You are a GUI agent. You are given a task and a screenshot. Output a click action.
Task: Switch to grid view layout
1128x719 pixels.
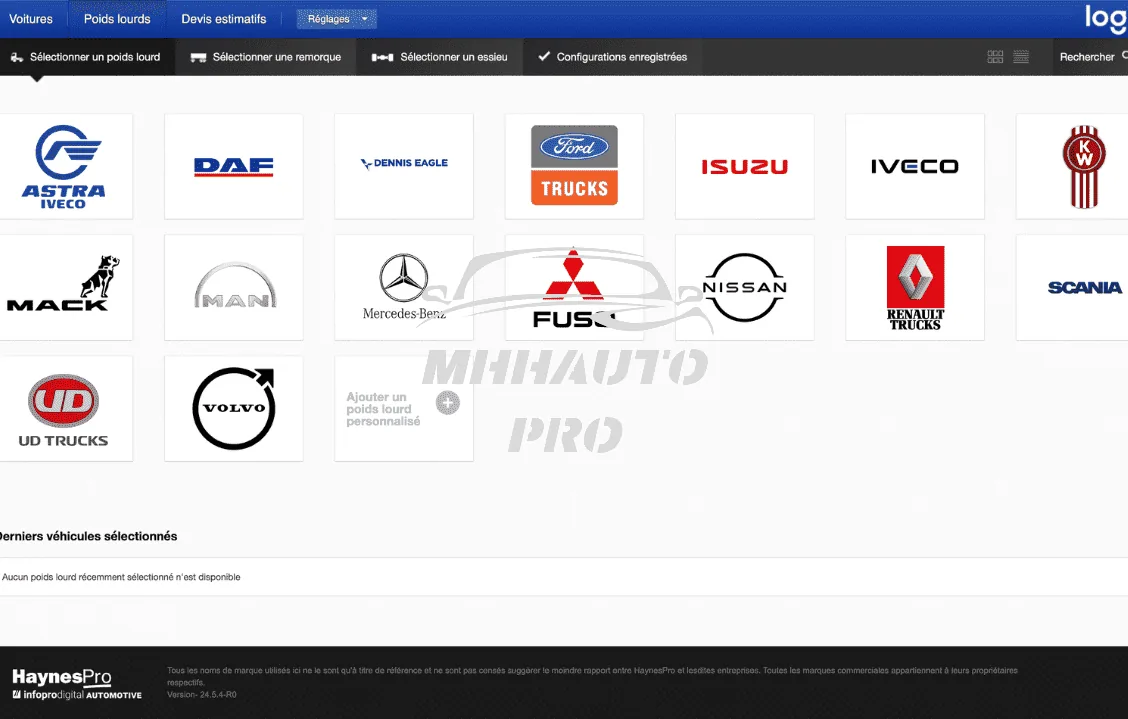click(x=995, y=57)
